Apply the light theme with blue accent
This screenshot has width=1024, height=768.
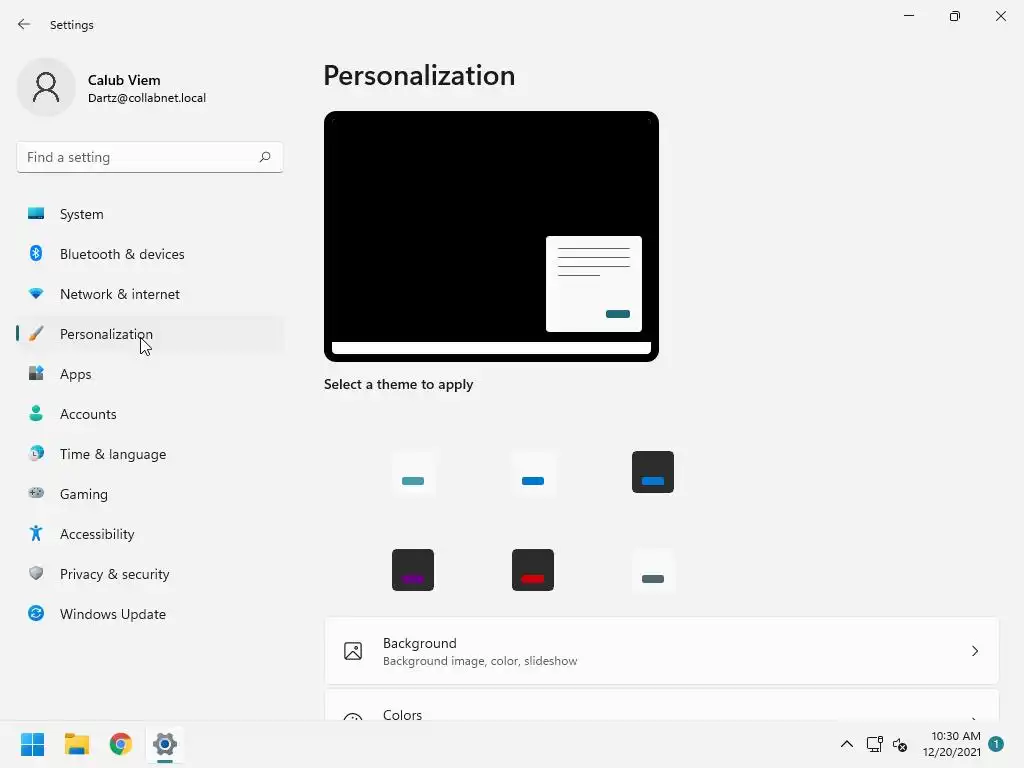click(x=533, y=472)
